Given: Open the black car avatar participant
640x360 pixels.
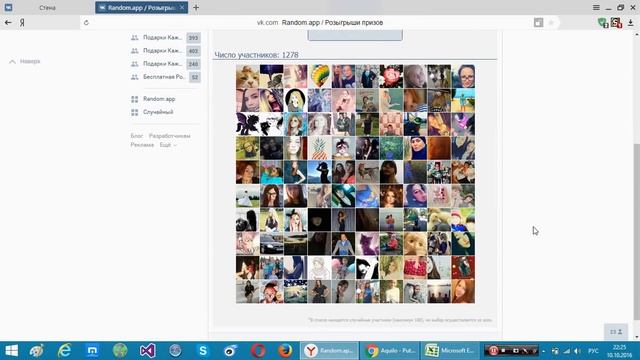Looking at the screenshot, I should click(x=271, y=244).
